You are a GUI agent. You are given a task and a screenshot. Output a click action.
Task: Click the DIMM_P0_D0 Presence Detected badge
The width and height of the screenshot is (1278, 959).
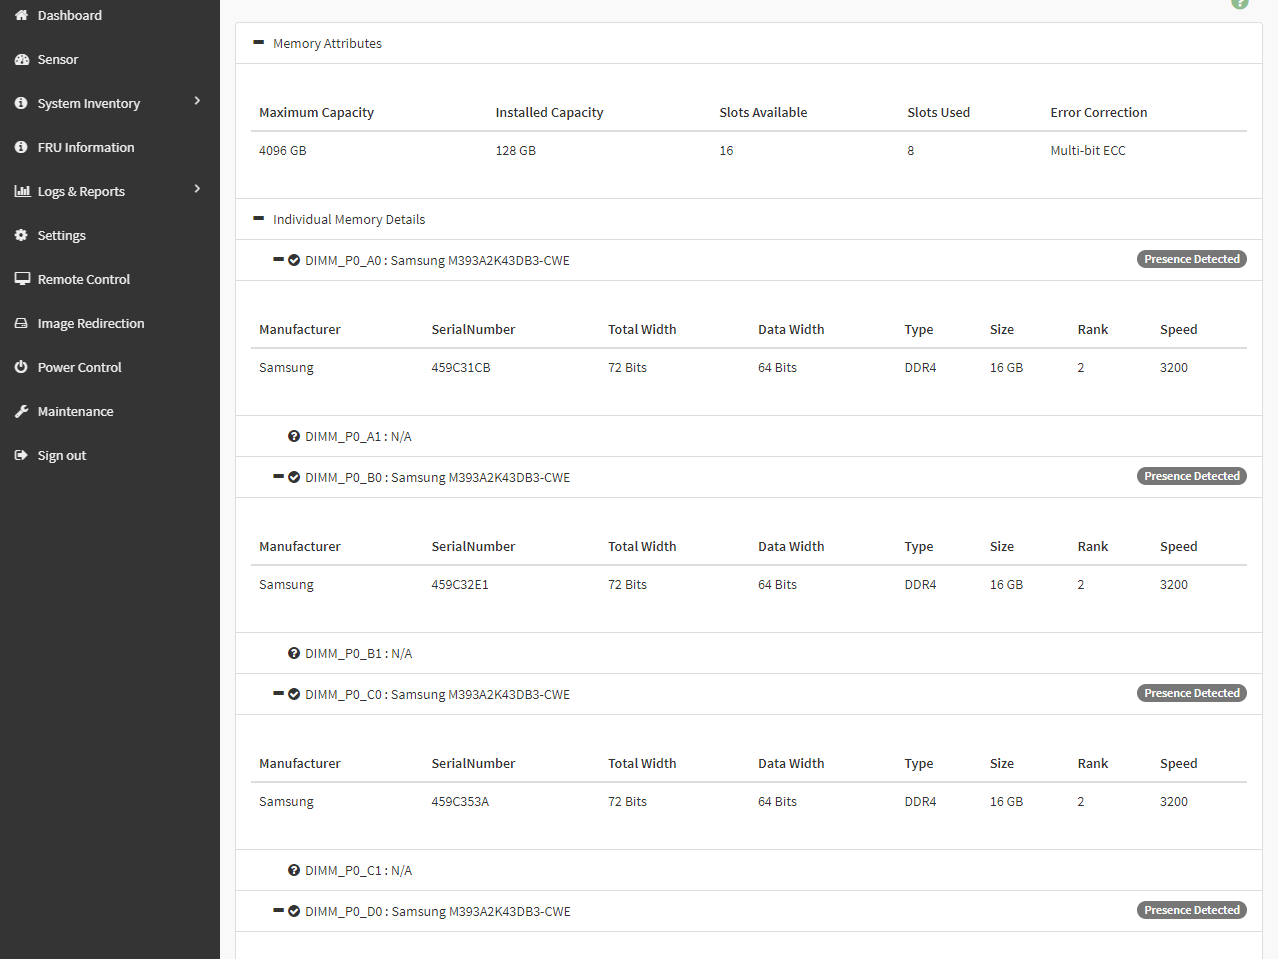1192,910
